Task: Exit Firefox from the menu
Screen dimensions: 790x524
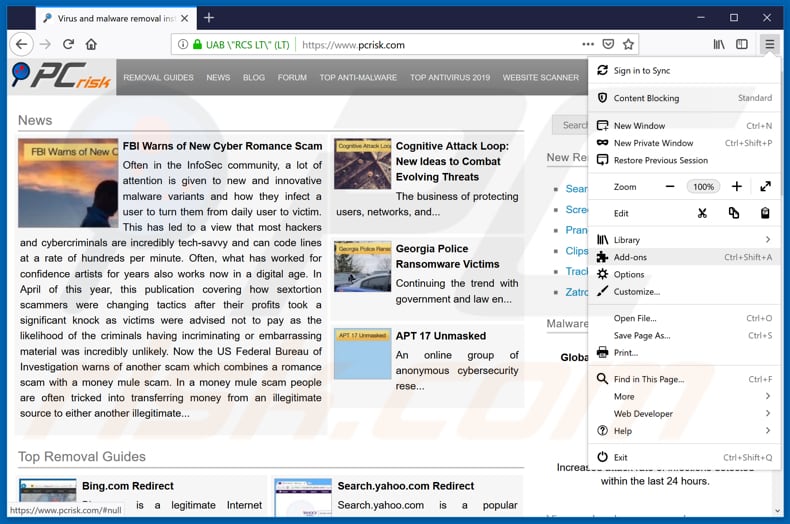Action: click(684, 457)
